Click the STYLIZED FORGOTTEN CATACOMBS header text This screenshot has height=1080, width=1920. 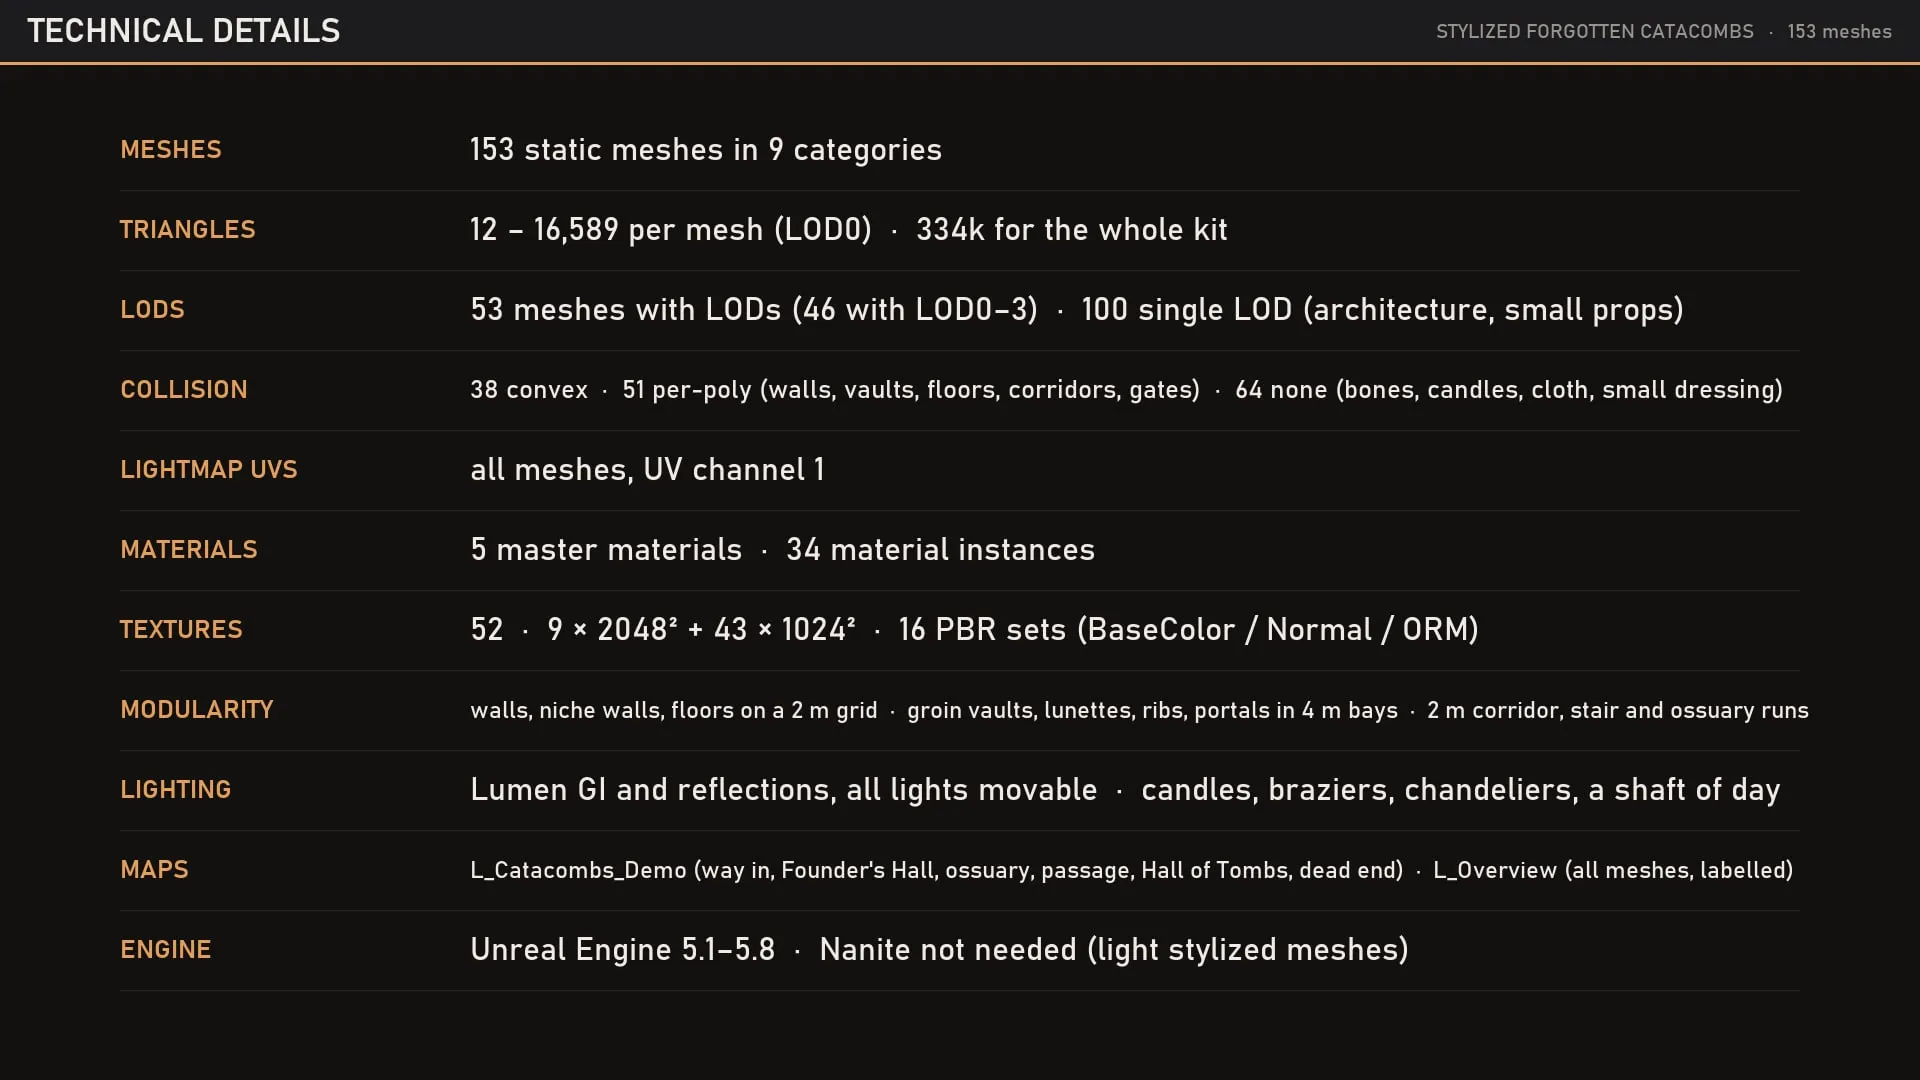[1595, 32]
